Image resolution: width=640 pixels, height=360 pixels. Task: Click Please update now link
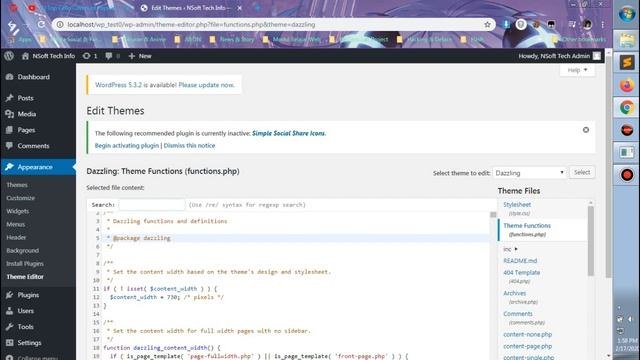click(206, 85)
